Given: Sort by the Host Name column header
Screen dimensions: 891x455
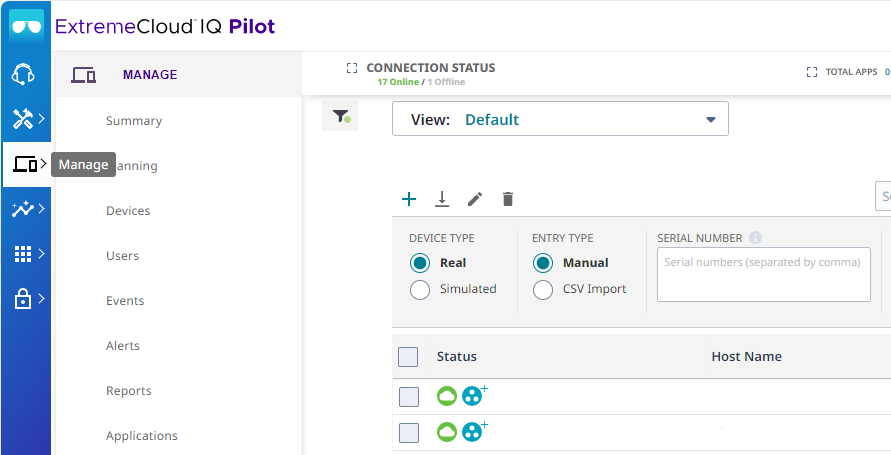Looking at the screenshot, I should [746, 357].
